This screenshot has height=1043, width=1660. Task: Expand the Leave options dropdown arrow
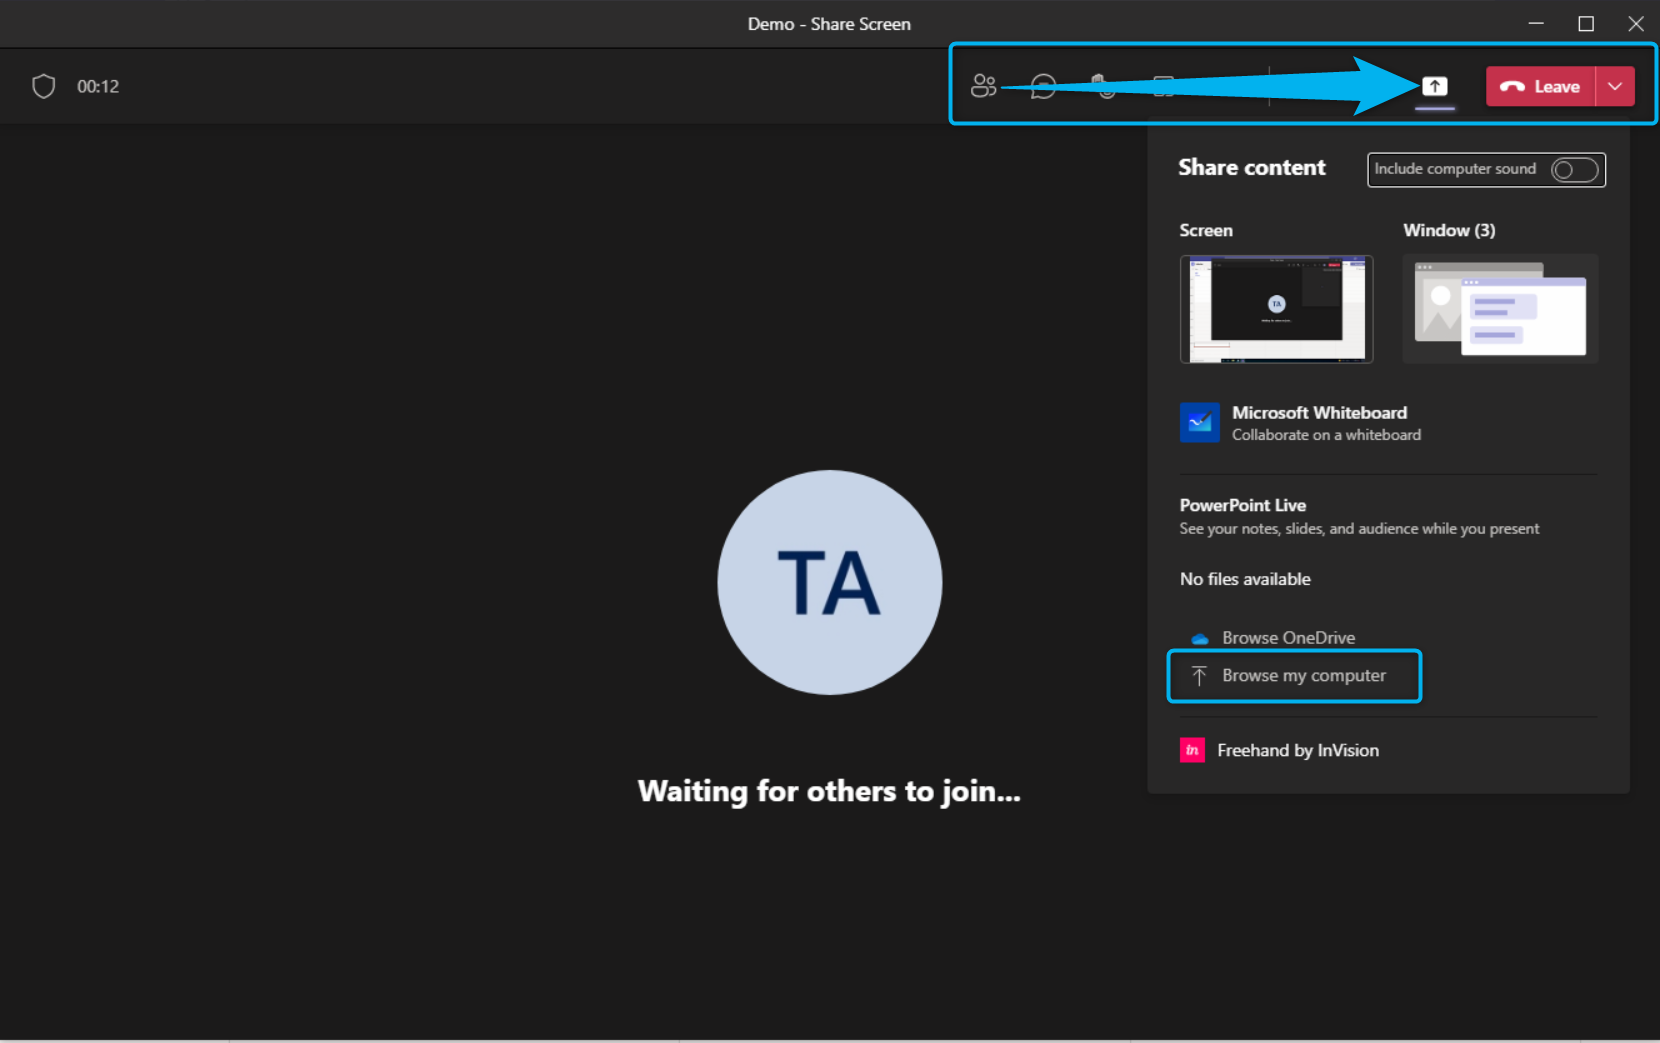(1615, 86)
